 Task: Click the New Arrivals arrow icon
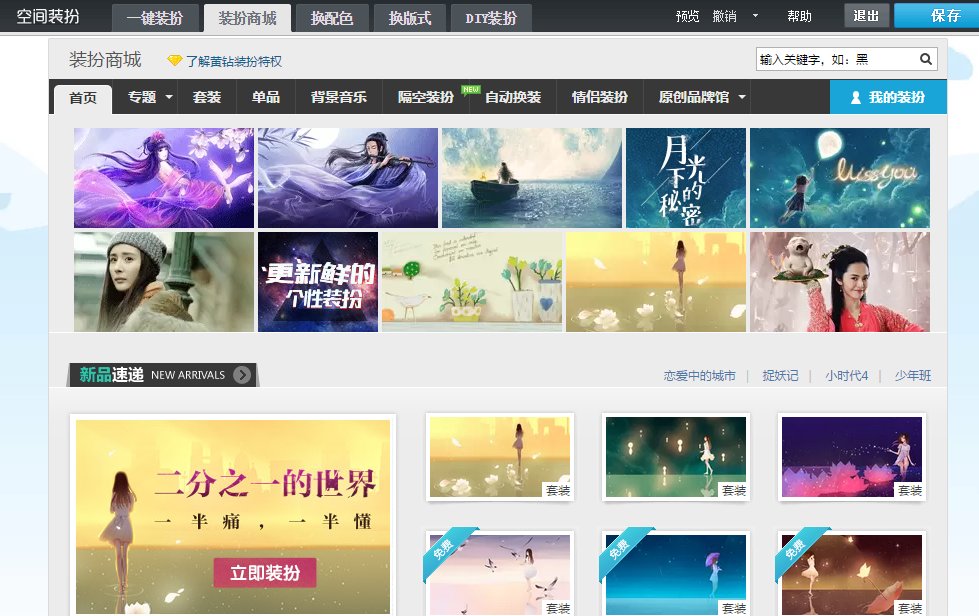(x=242, y=375)
